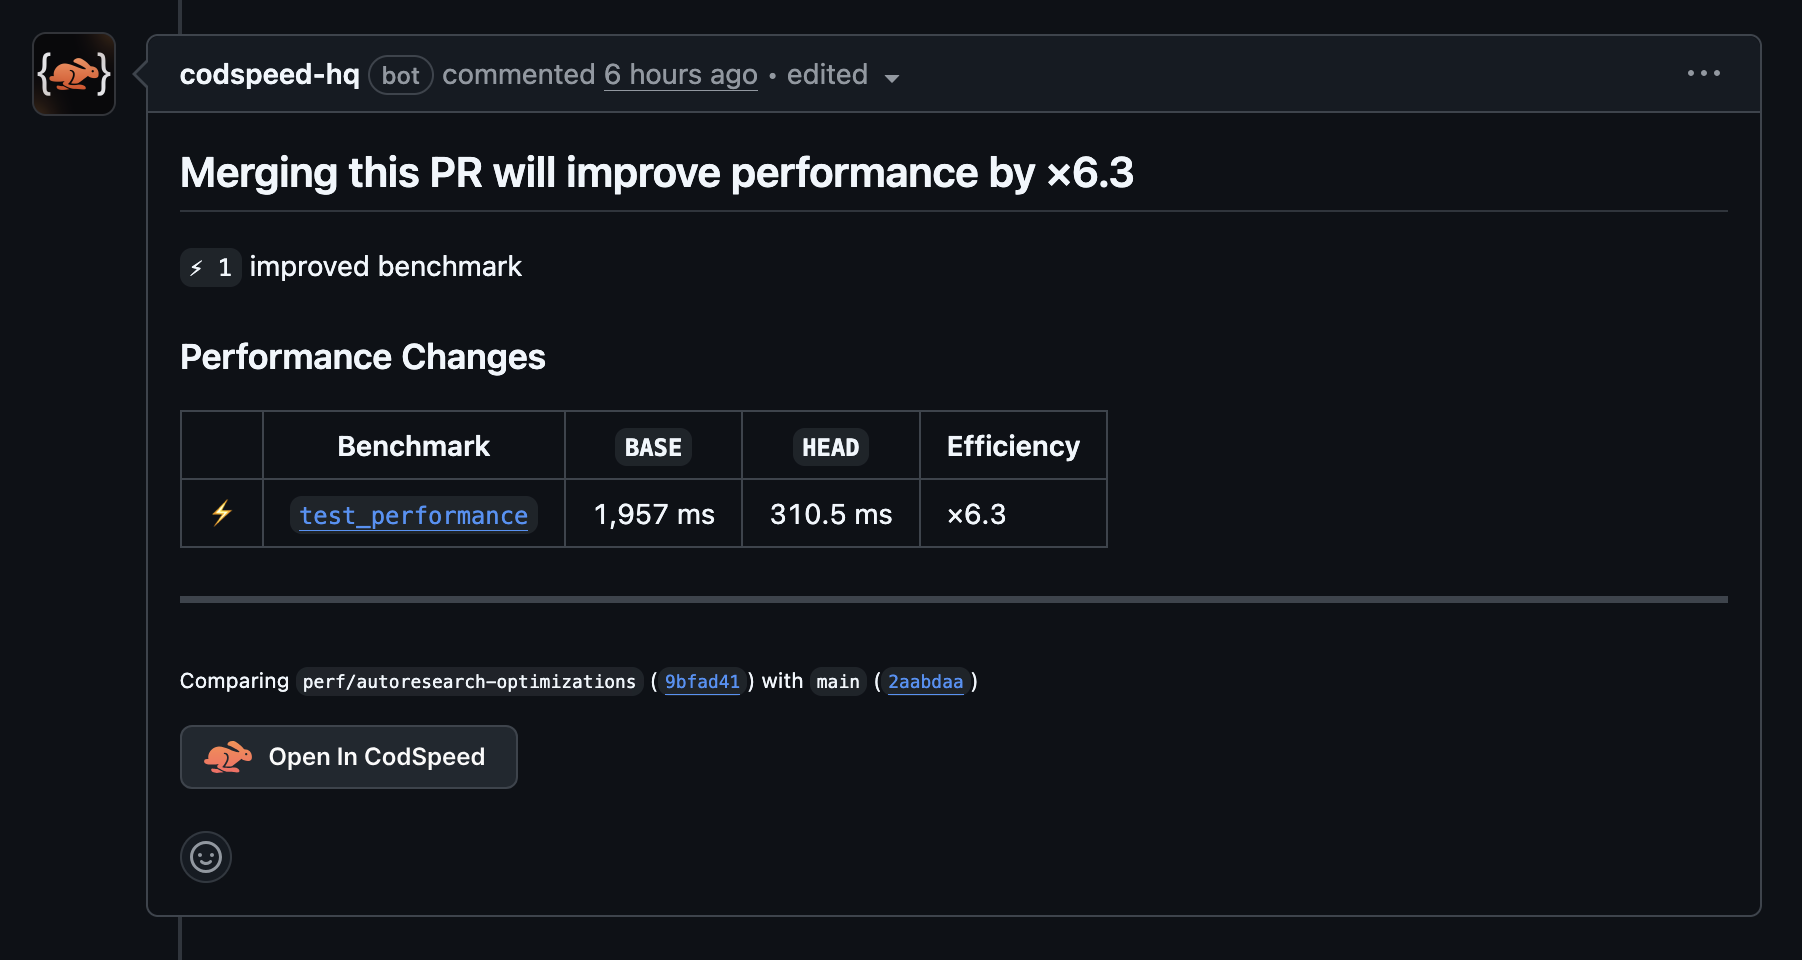Open the edit history via the chevron after edited
1802x960 pixels.
coord(893,78)
